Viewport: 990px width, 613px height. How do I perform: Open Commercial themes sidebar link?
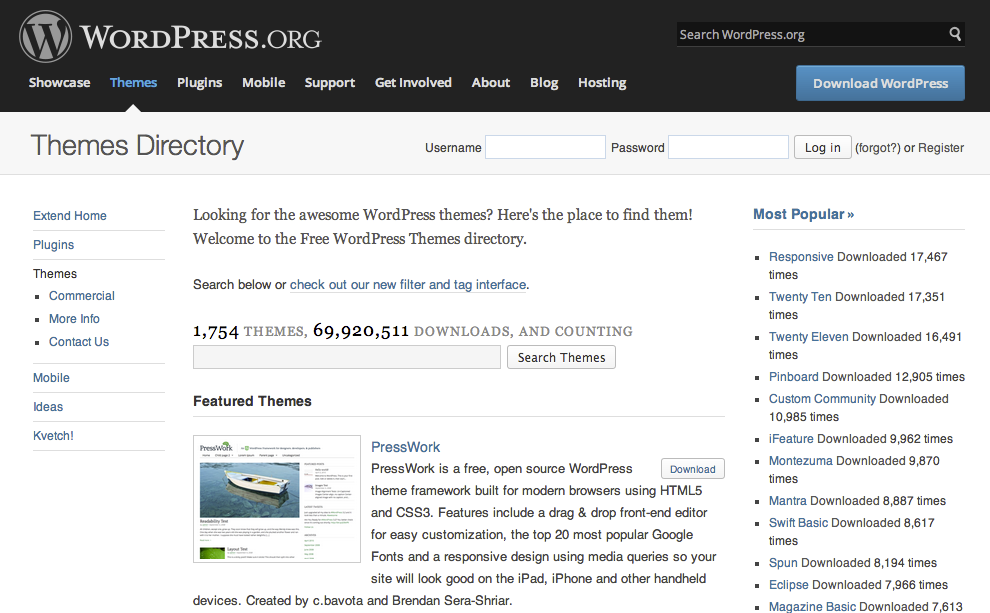[81, 296]
